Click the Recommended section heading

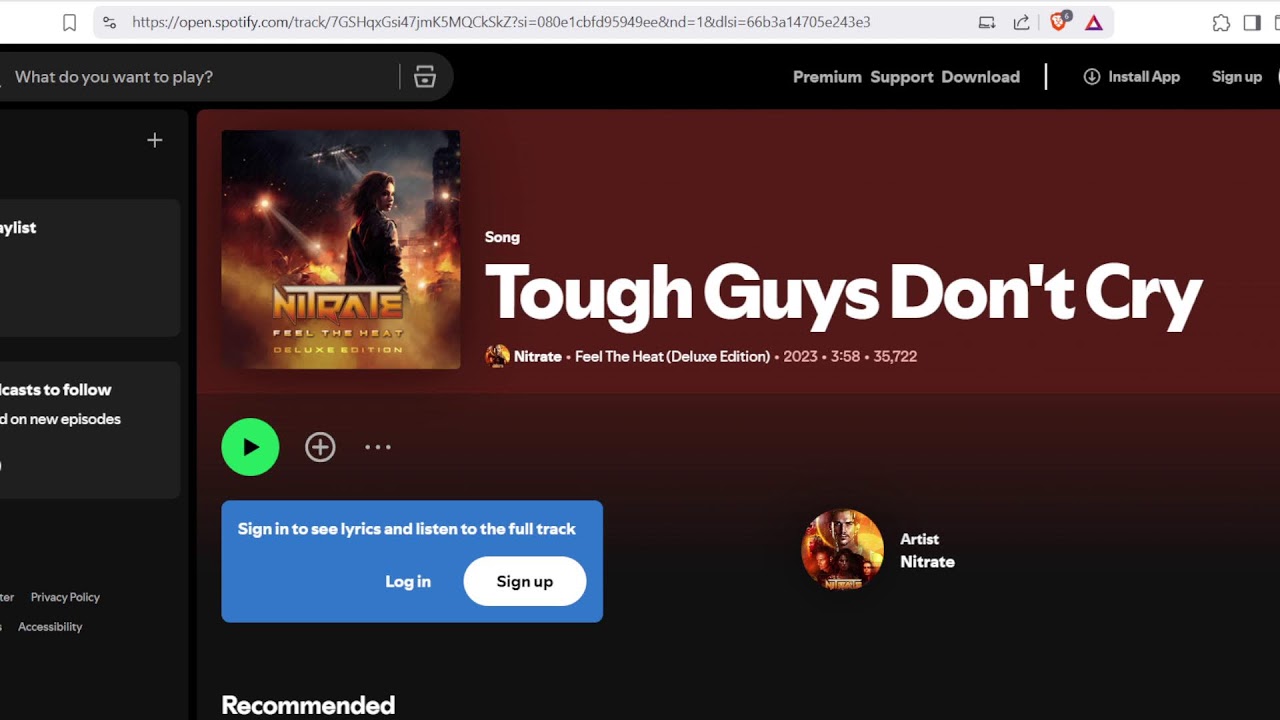point(308,705)
